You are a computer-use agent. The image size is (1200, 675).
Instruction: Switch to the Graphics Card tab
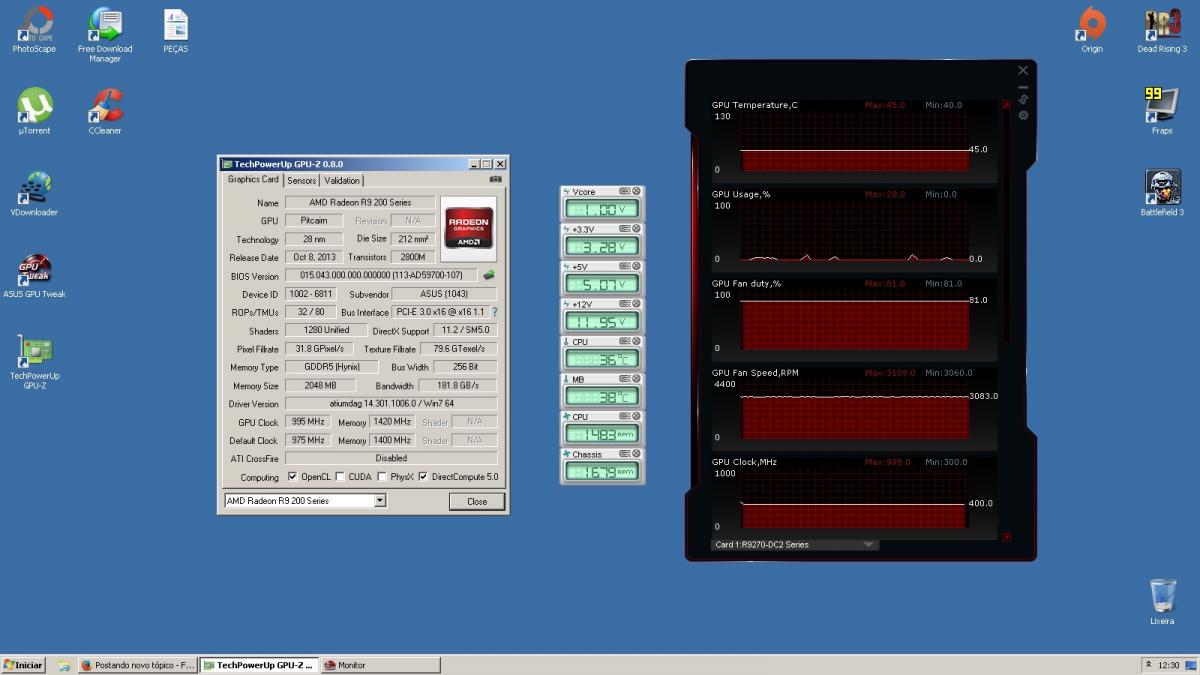pyautogui.click(x=254, y=180)
